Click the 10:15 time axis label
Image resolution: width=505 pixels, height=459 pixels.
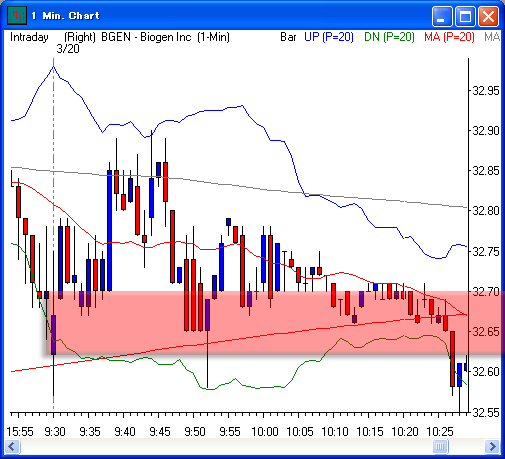tap(370, 432)
